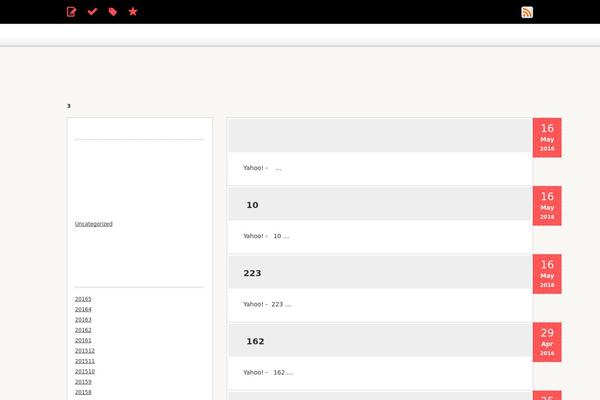Open the 20159 archive link
Viewport: 600px width, 400px height.
[x=83, y=382]
